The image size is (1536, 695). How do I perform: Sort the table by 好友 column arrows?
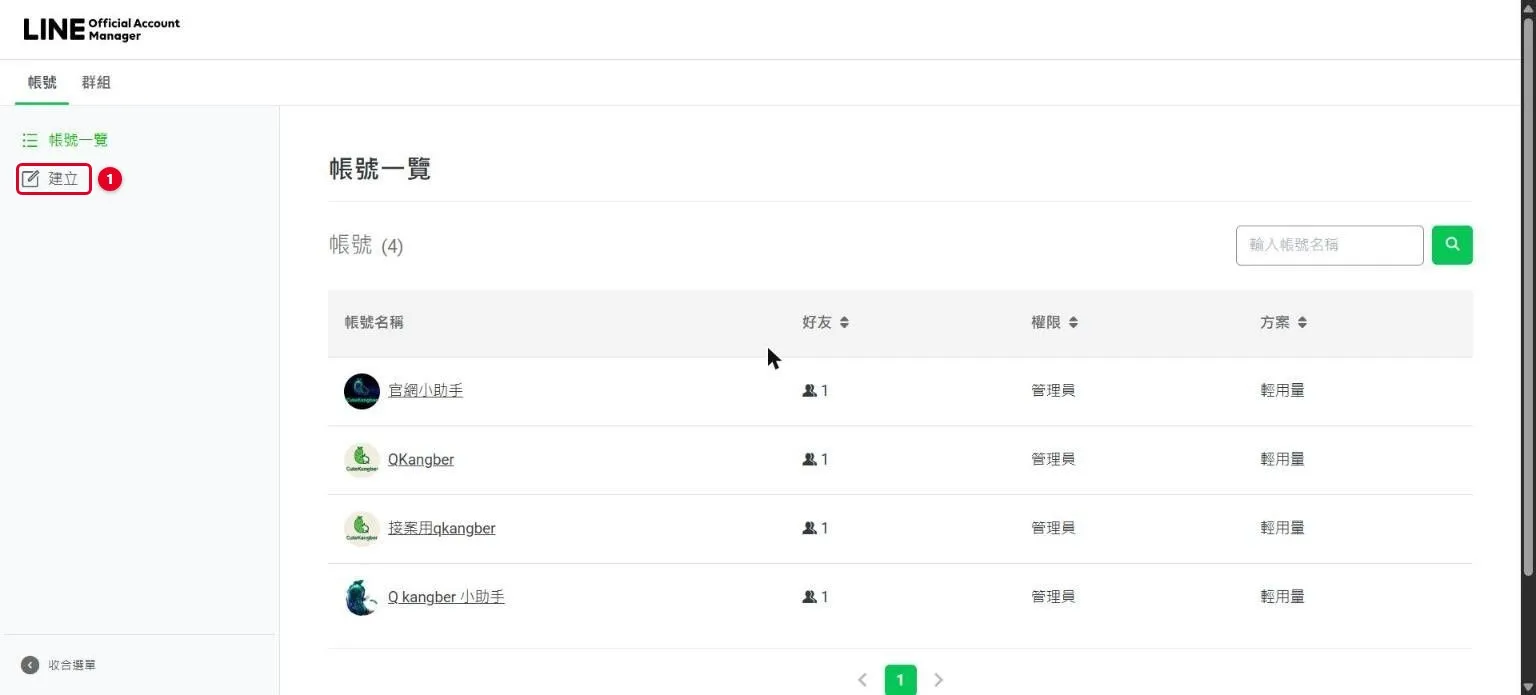pos(844,323)
